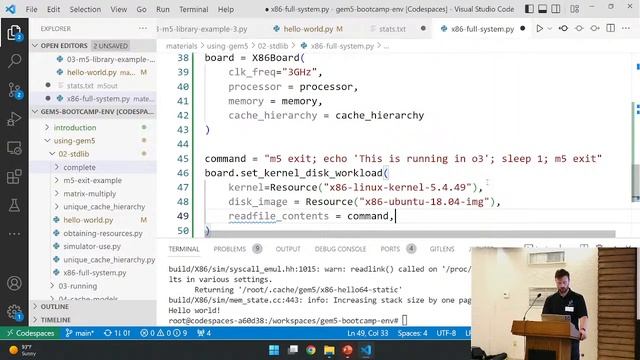Show additional activity bar views ellipsis
The height and width of the screenshot is (360, 640).
[14, 234]
